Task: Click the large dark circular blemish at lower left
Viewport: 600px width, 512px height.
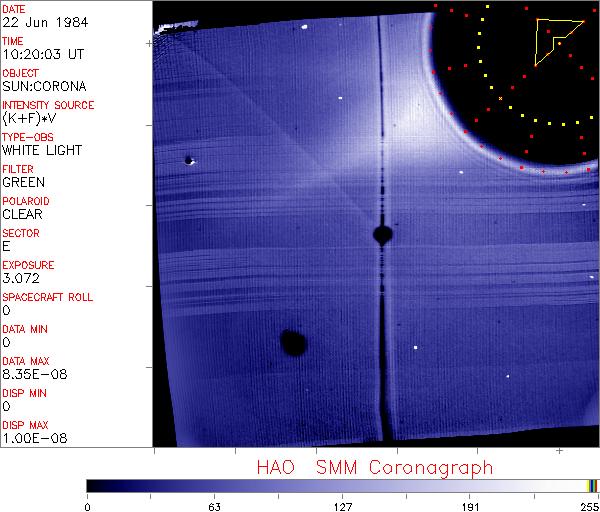Action: click(x=293, y=344)
